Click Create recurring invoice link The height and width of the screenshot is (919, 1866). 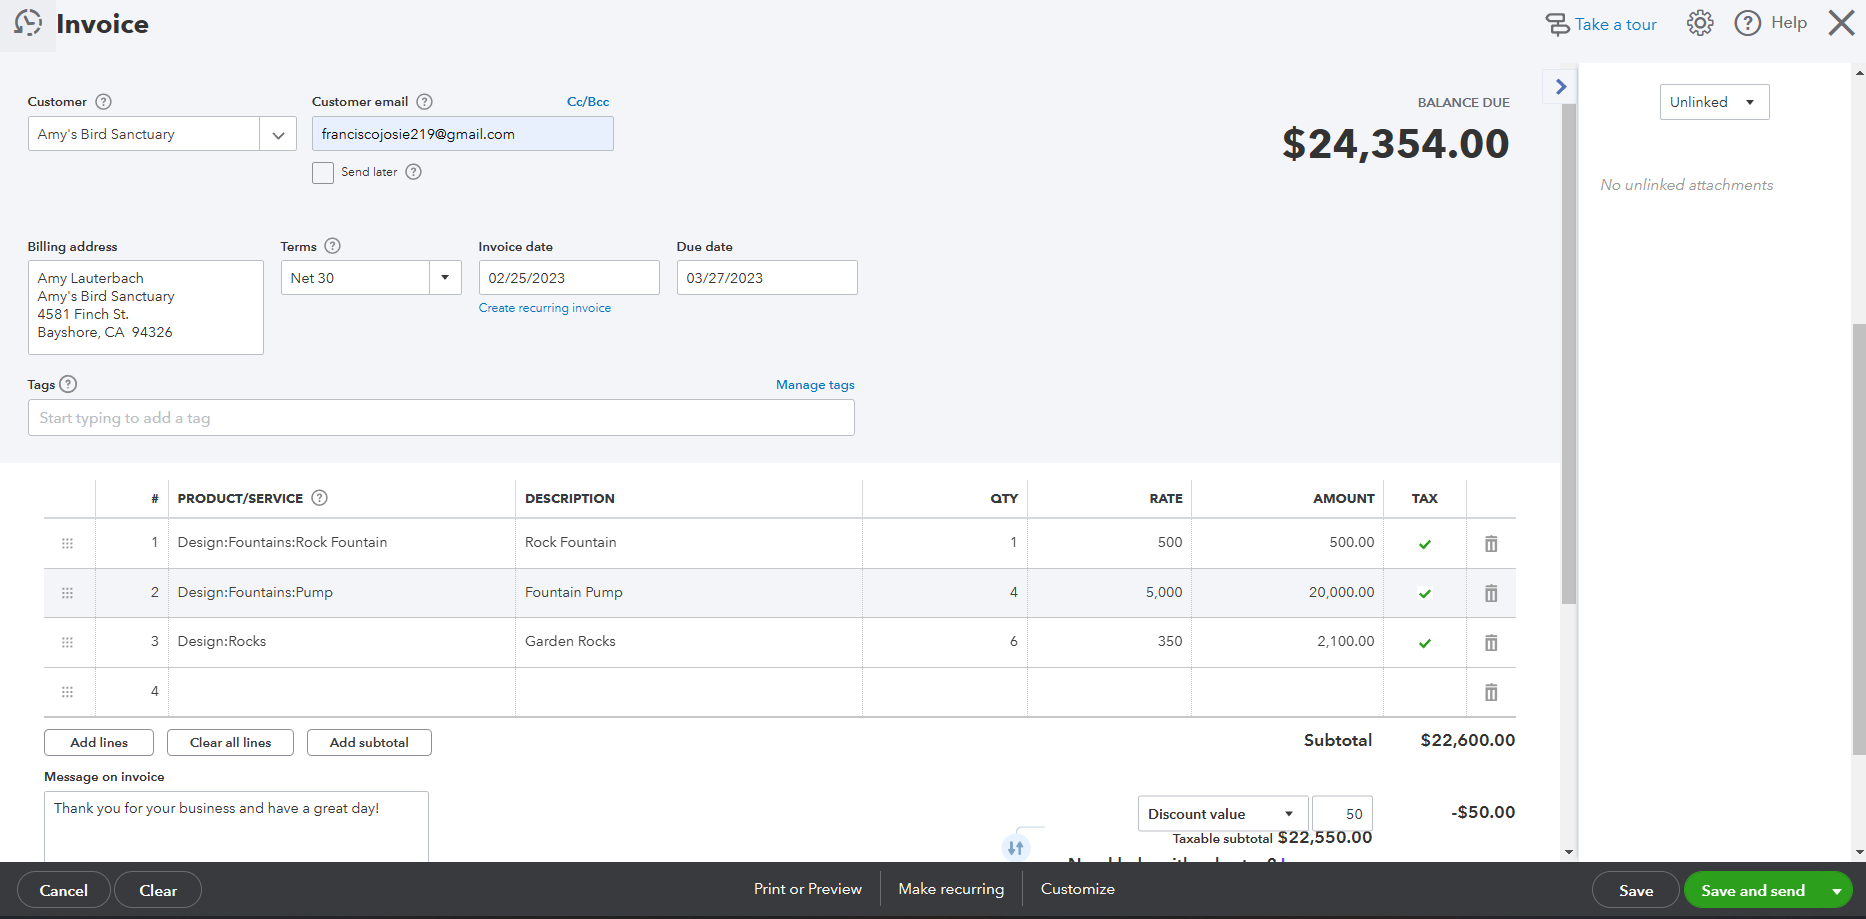click(545, 308)
